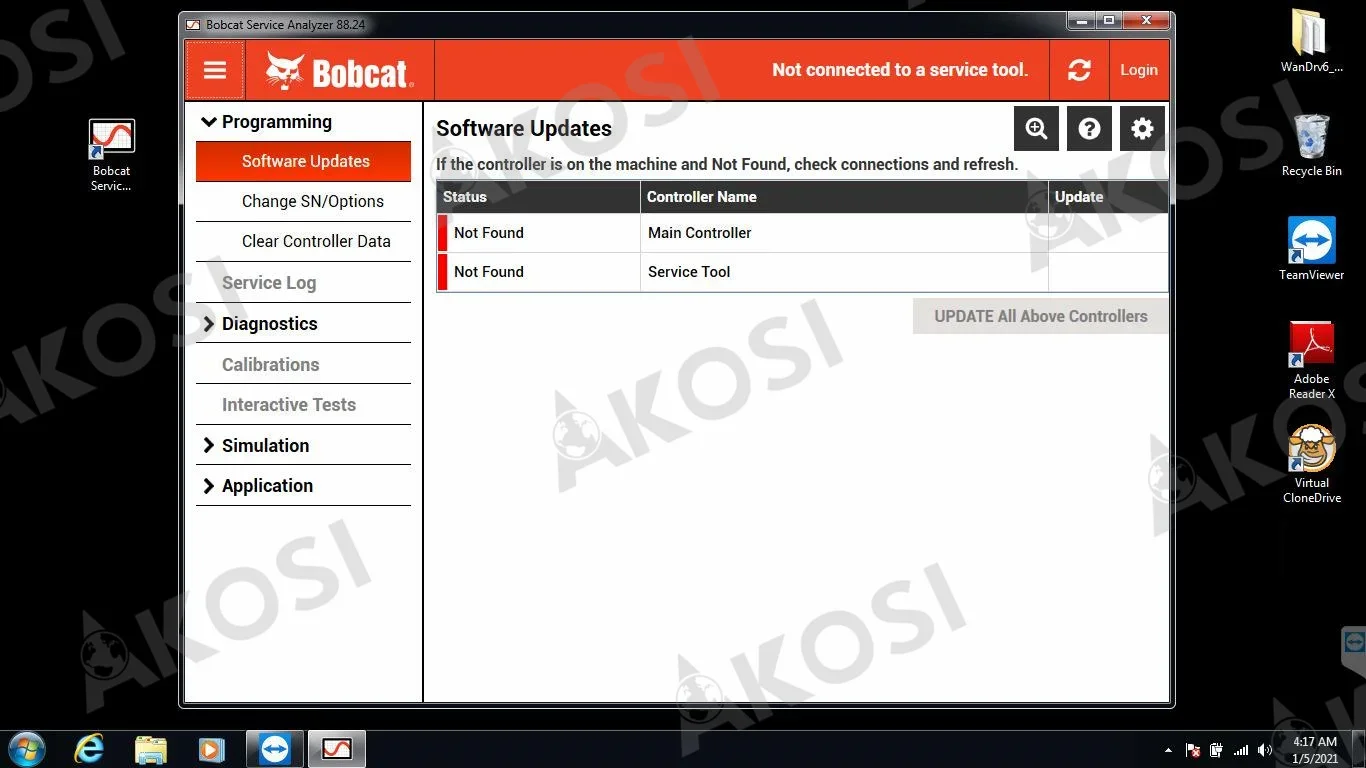1366x768 pixels.
Task: Select the Recycle Bin desktop icon
Action: point(1311,145)
